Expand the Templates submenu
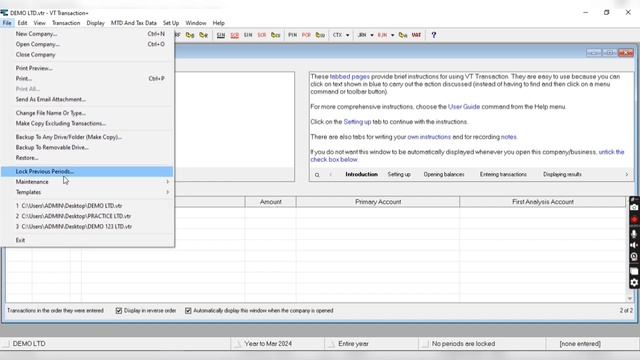Screen dimensions: 640x360 click(87, 192)
